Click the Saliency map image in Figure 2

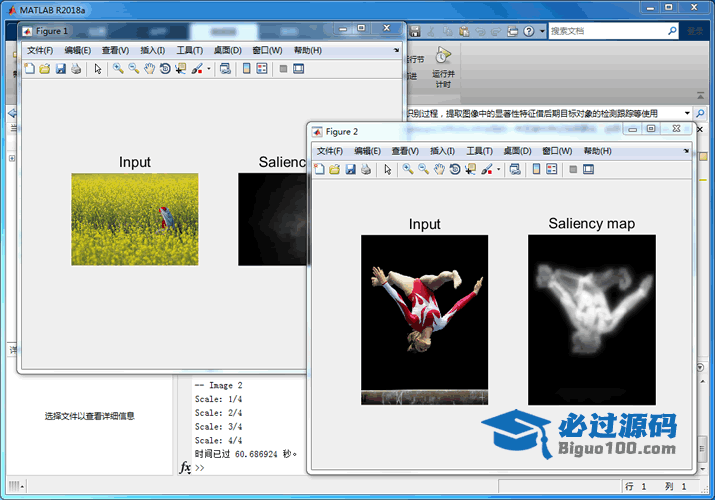click(591, 319)
